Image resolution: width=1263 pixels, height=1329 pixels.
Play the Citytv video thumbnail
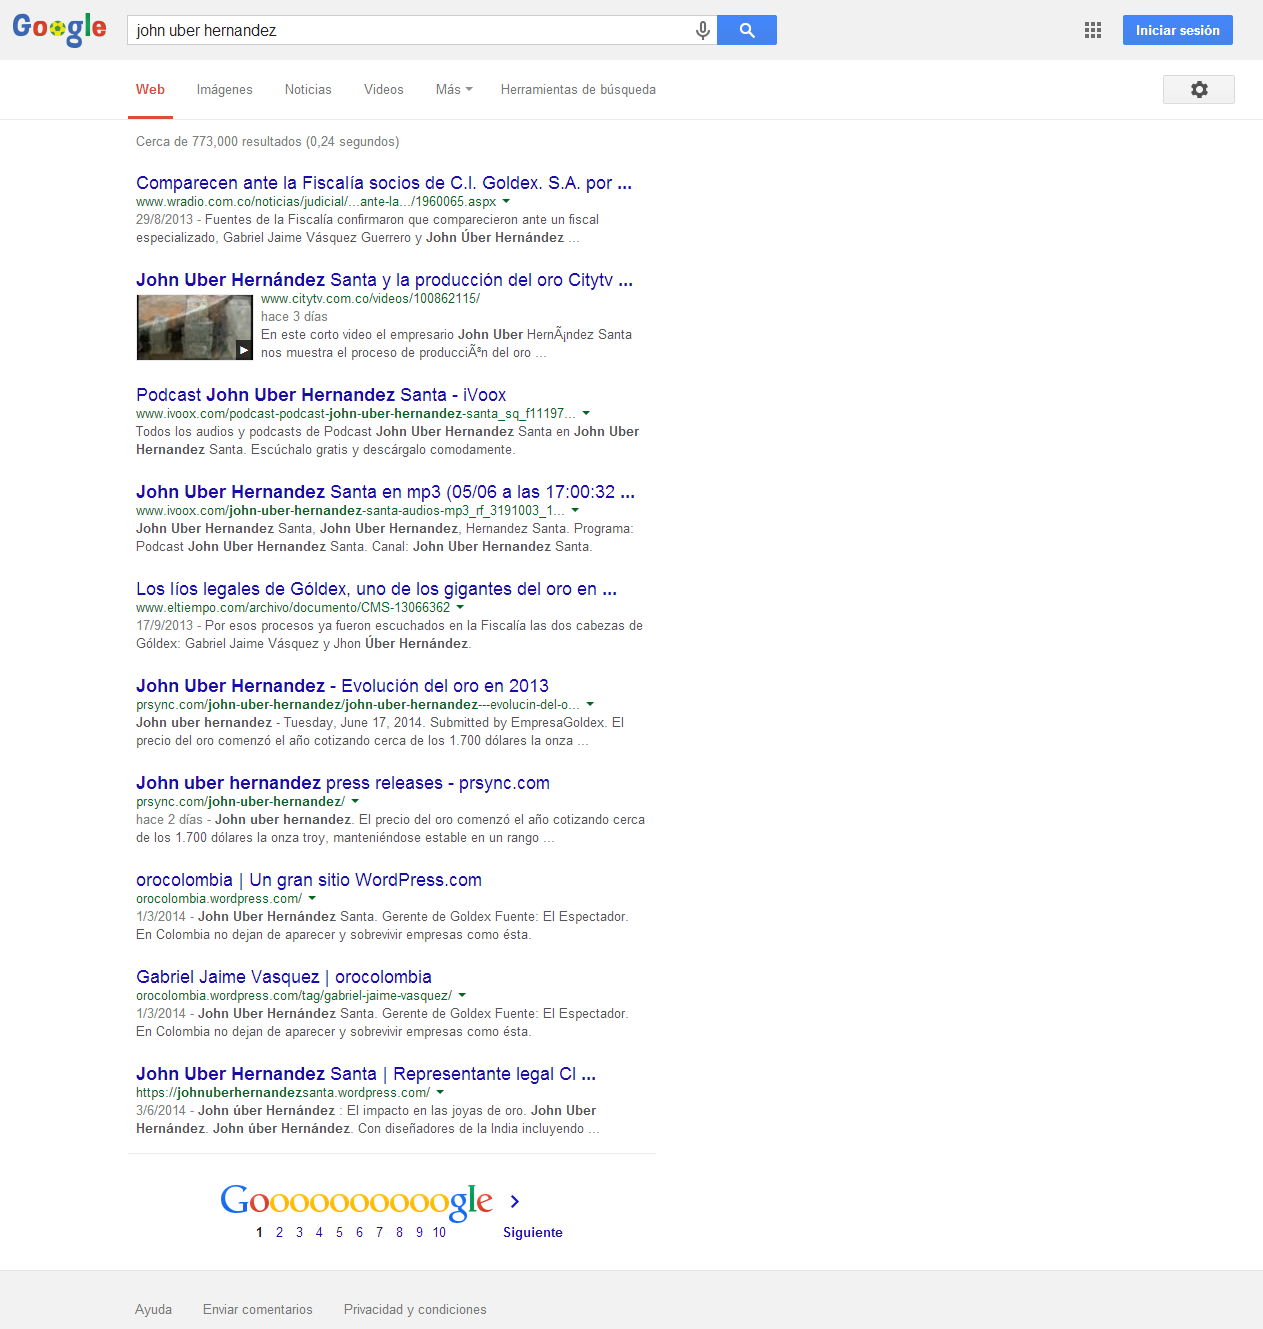[195, 328]
